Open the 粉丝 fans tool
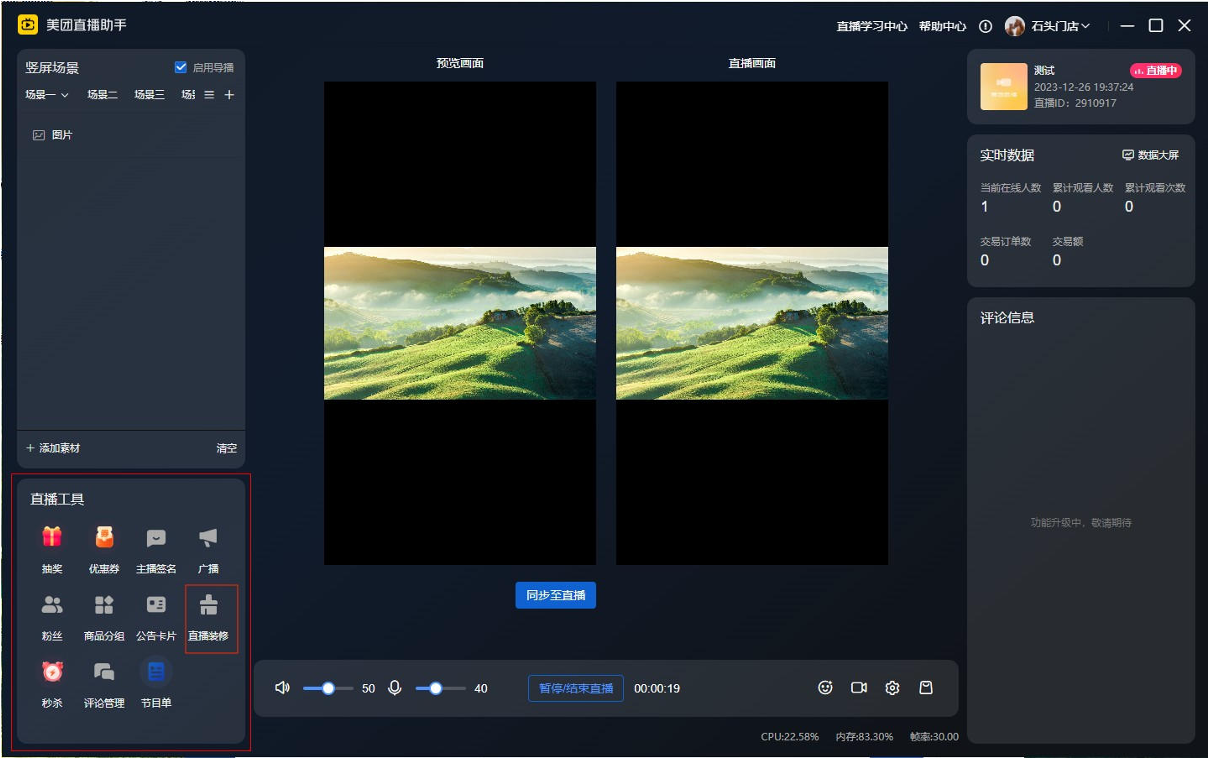1208x758 pixels. pos(52,615)
